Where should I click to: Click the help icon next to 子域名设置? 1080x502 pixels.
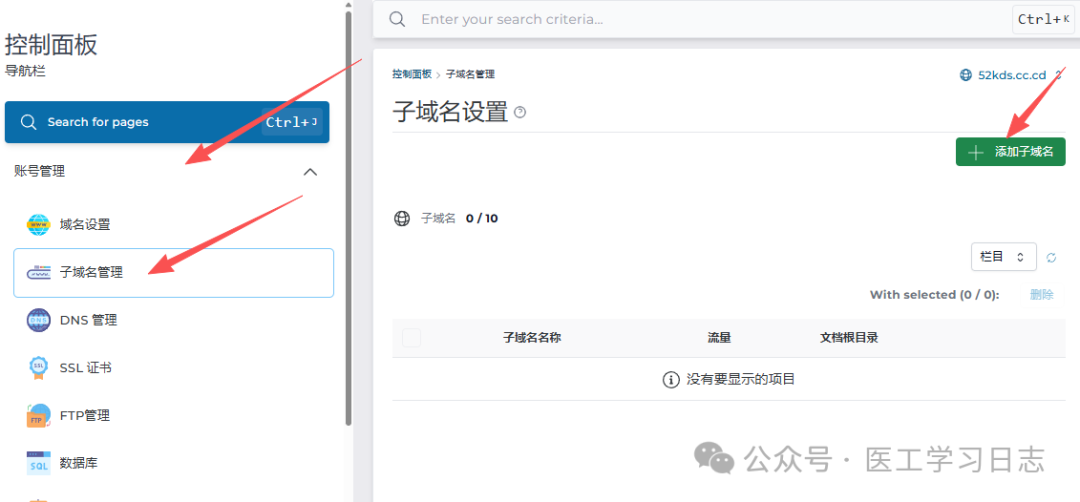coord(520,112)
